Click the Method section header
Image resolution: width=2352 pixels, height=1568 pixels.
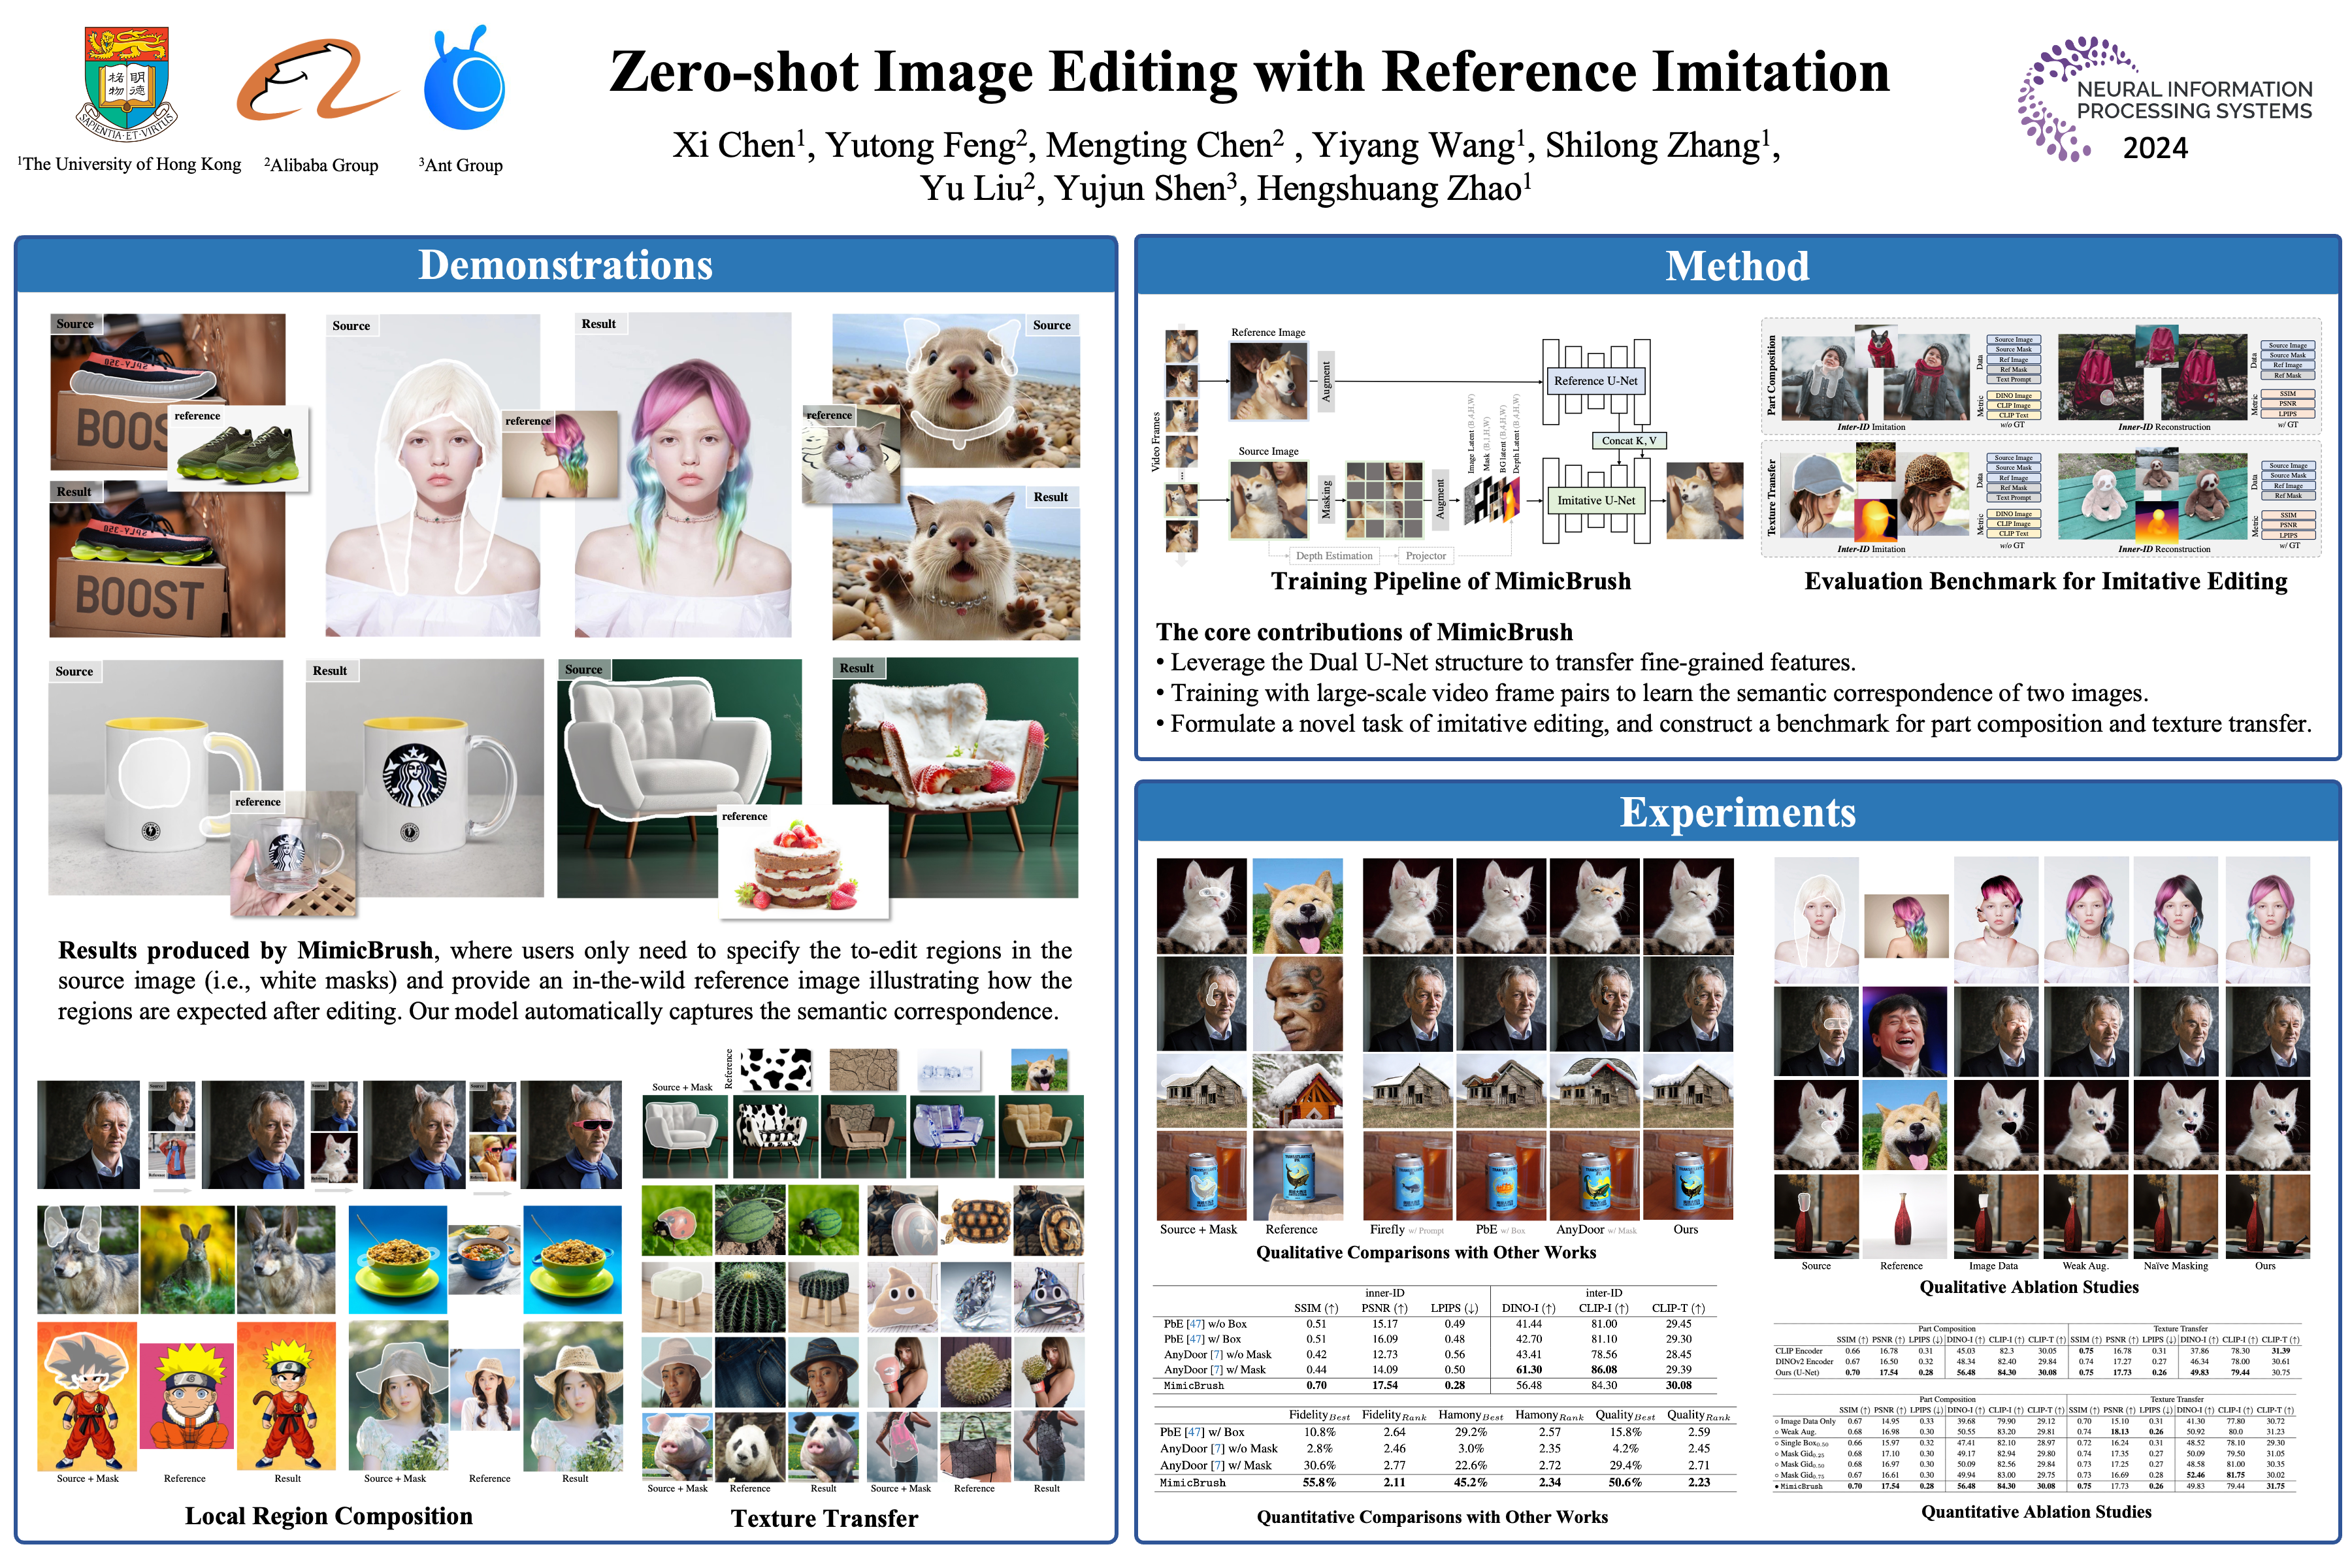tap(1737, 266)
